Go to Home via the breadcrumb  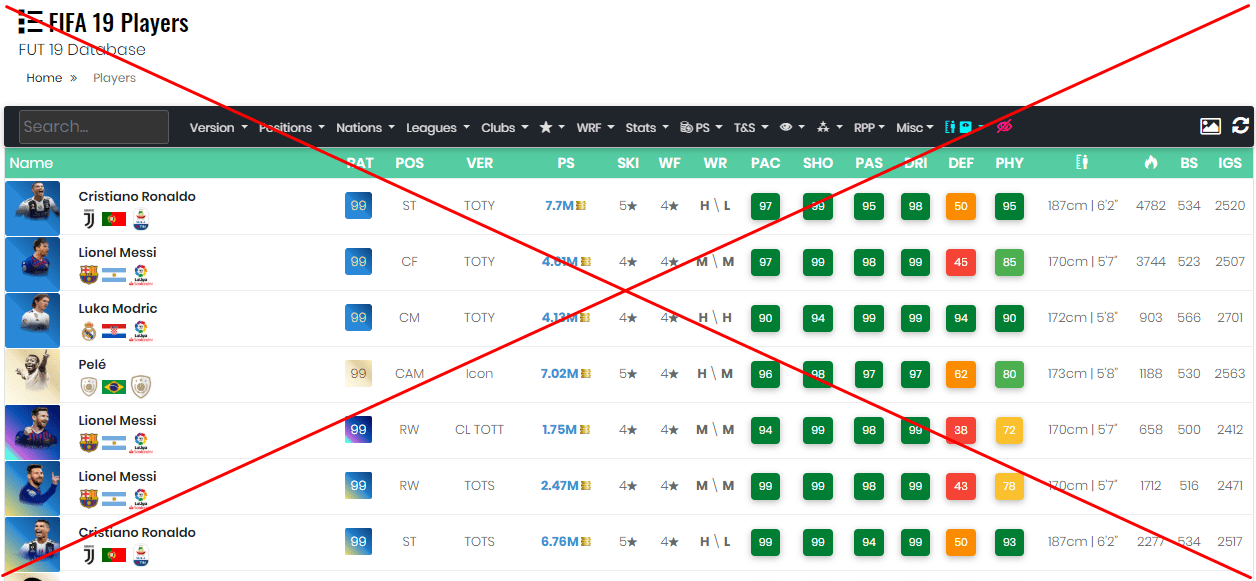tap(44, 77)
